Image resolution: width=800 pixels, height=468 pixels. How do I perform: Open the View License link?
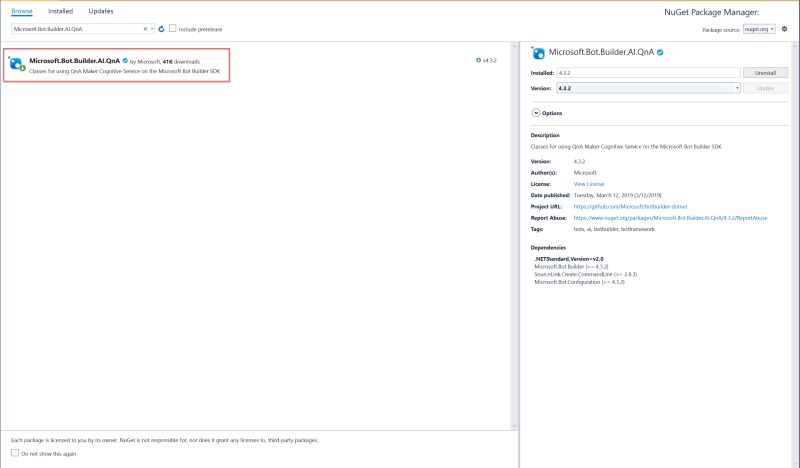(x=589, y=184)
